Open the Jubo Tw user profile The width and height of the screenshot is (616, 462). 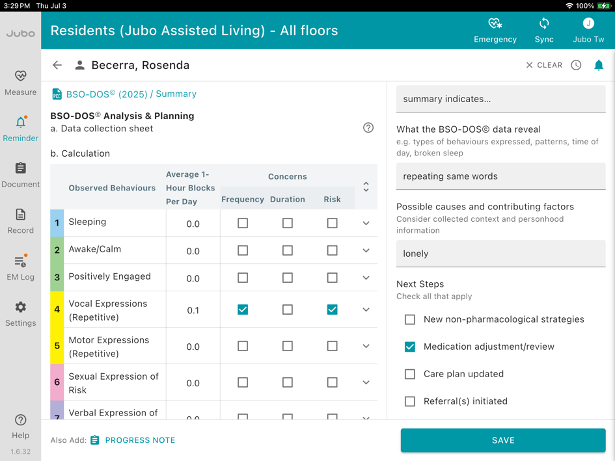[x=588, y=29]
